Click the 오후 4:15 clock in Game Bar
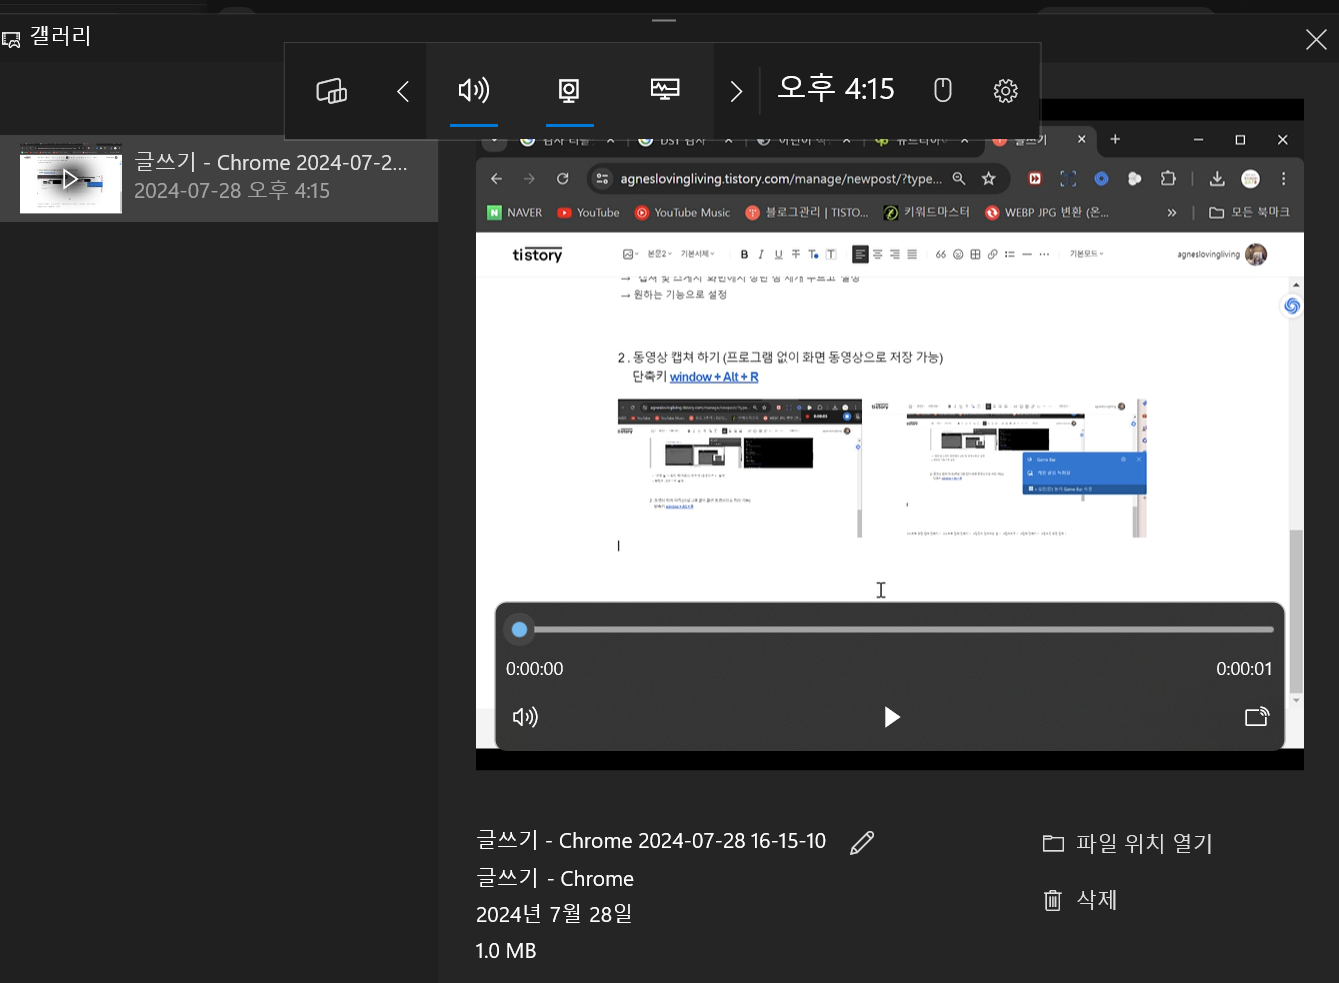This screenshot has height=983, width=1339. click(x=835, y=89)
